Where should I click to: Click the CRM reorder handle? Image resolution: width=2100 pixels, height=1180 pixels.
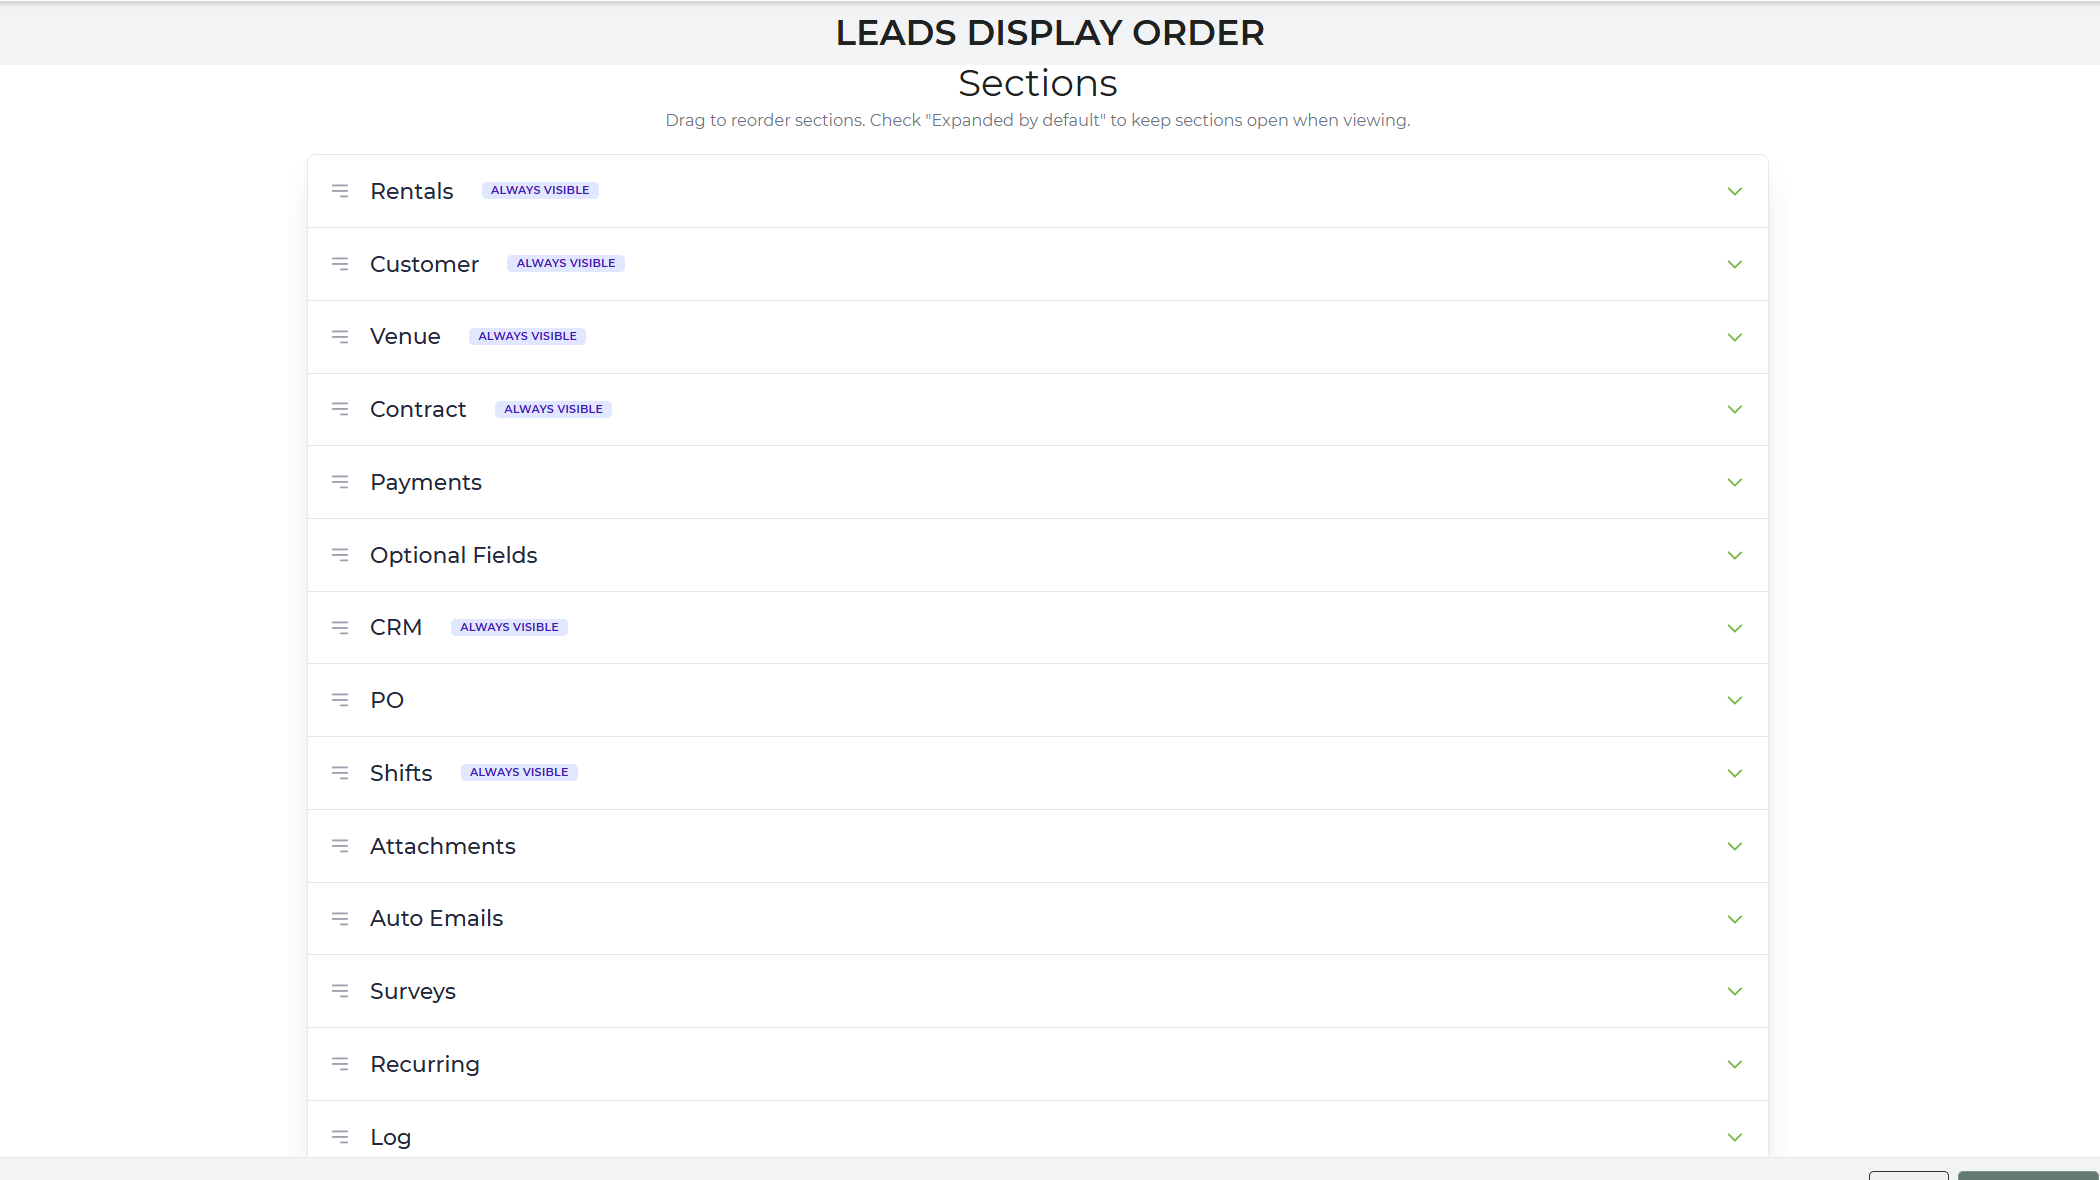tap(340, 628)
